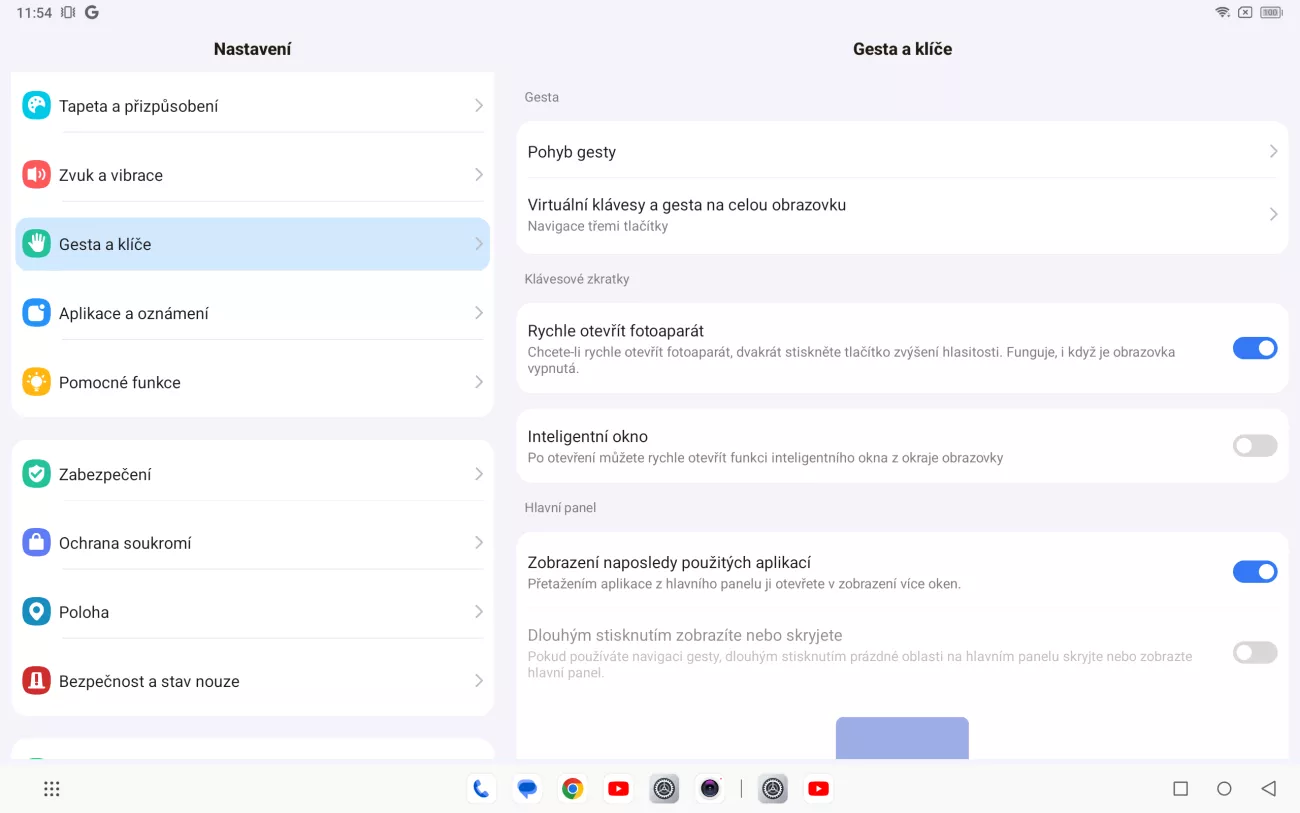Turn off Zobrazení naposledy použitých aplikací toggle

point(1254,572)
